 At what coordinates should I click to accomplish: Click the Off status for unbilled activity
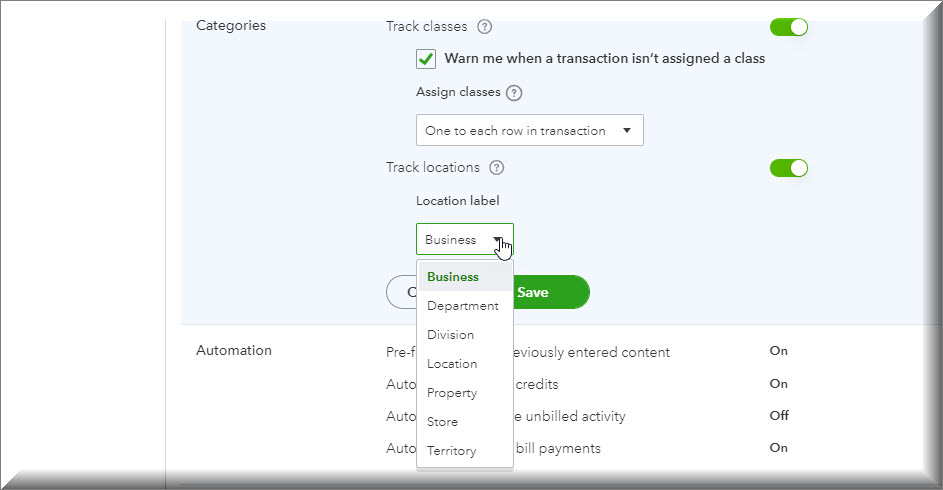point(778,416)
